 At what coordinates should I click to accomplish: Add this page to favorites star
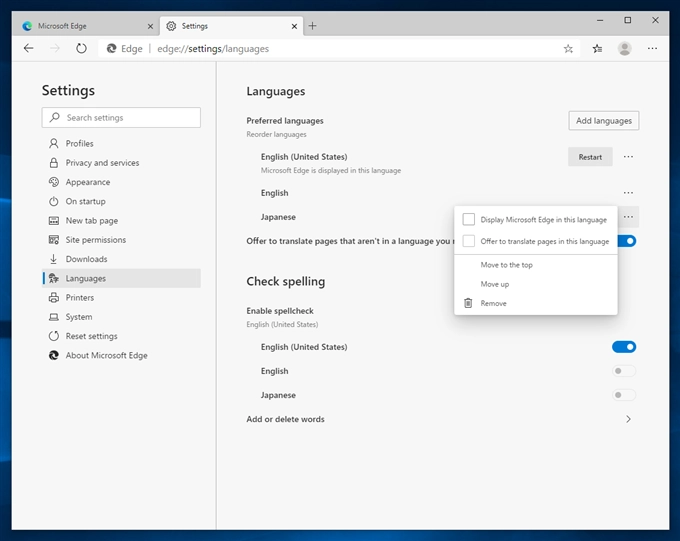pyautogui.click(x=568, y=49)
